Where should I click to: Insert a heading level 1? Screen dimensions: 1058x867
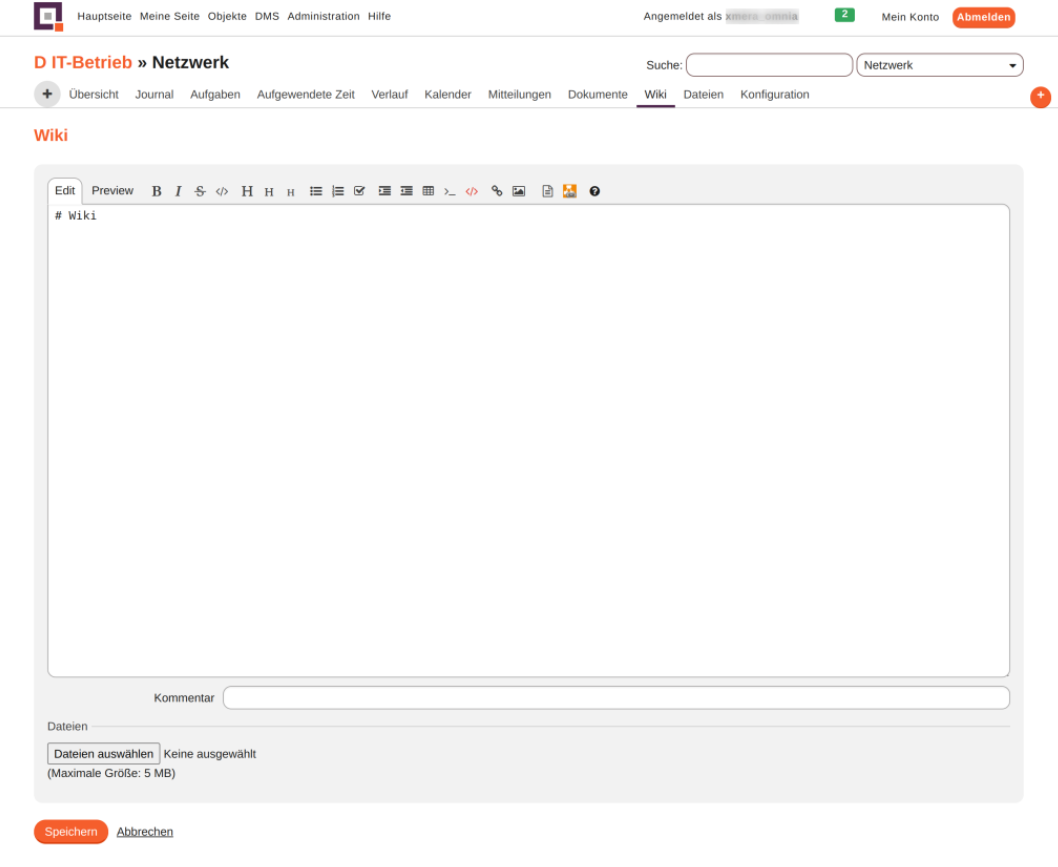point(247,191)
